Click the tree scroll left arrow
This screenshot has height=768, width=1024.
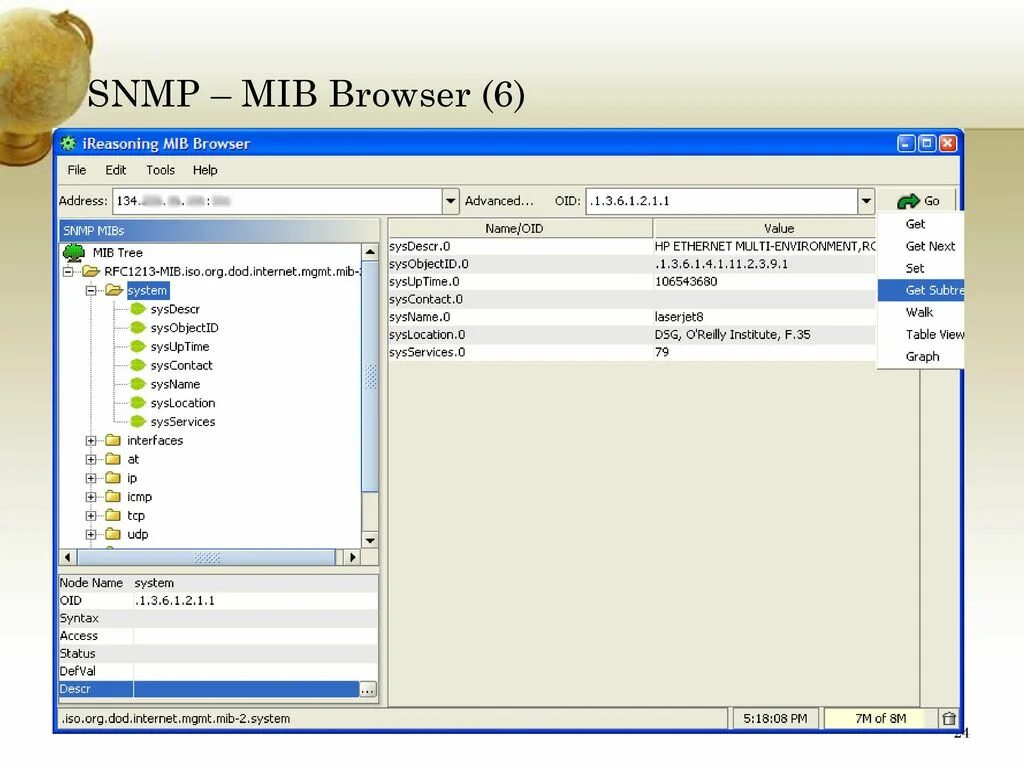click(68, 557)
